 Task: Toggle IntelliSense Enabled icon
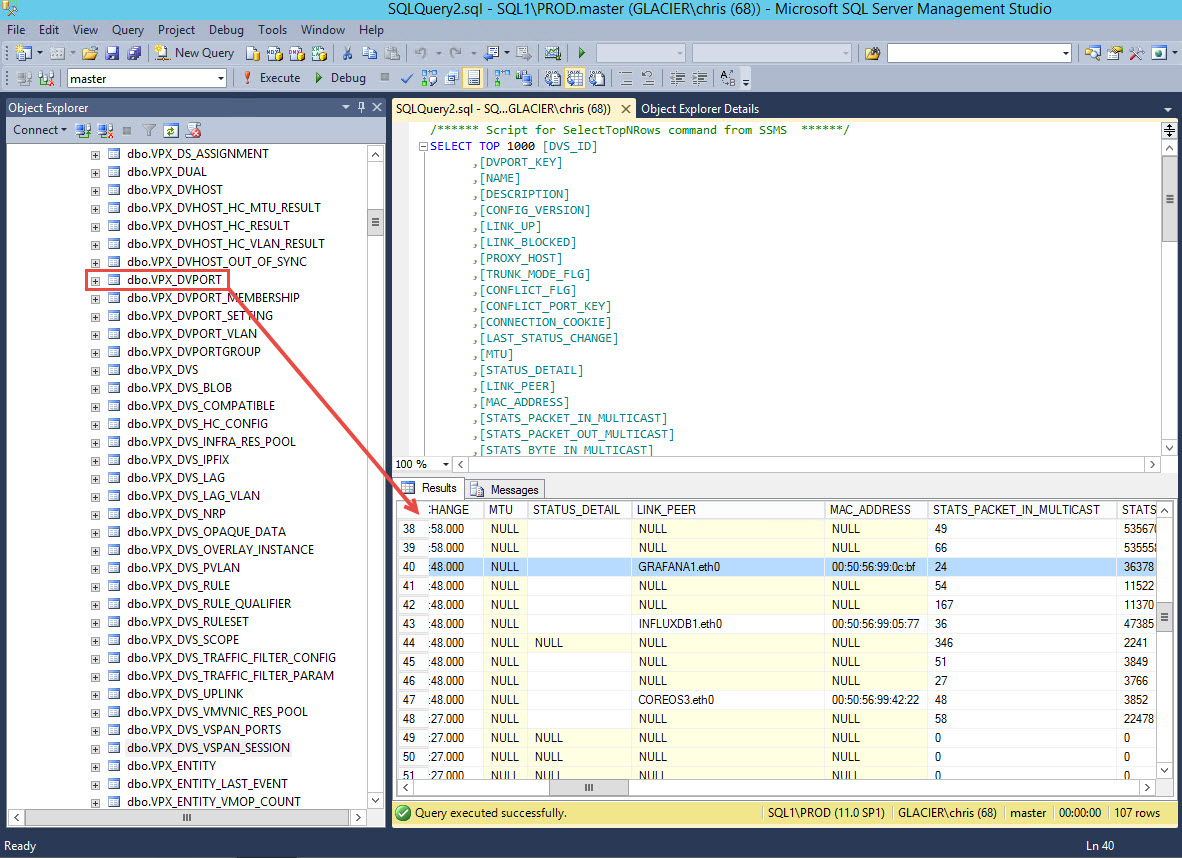(473, 78)
